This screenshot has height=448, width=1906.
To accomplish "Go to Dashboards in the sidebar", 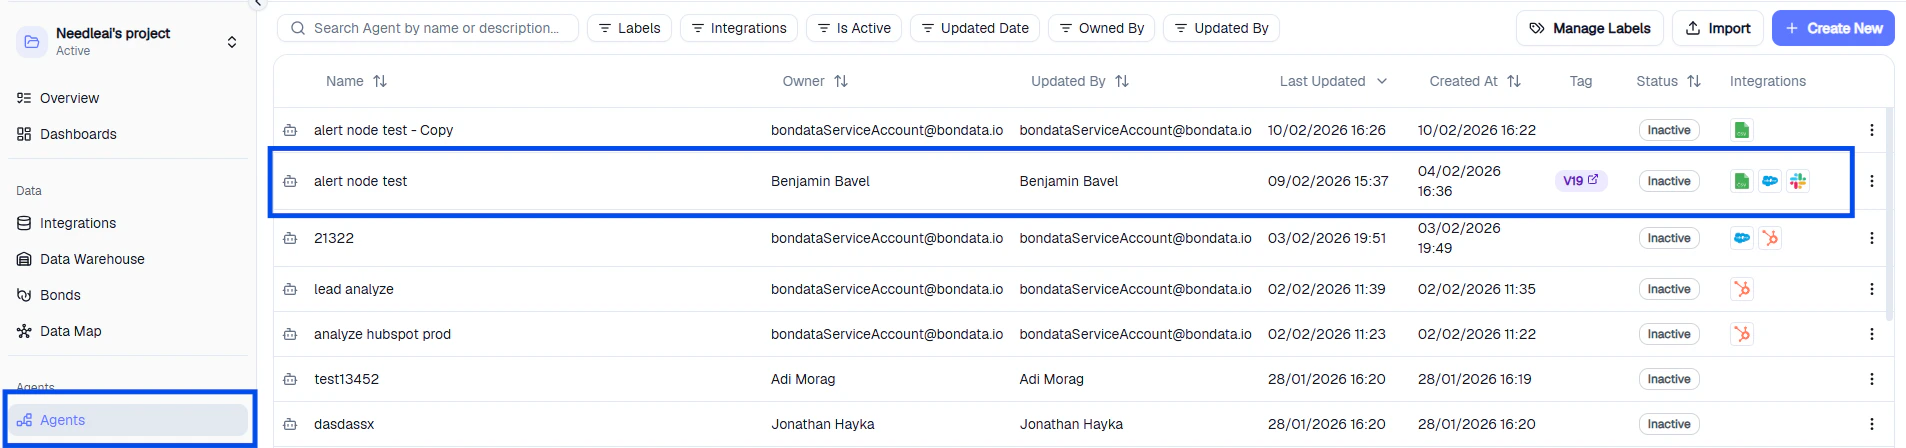I will 78,134.
